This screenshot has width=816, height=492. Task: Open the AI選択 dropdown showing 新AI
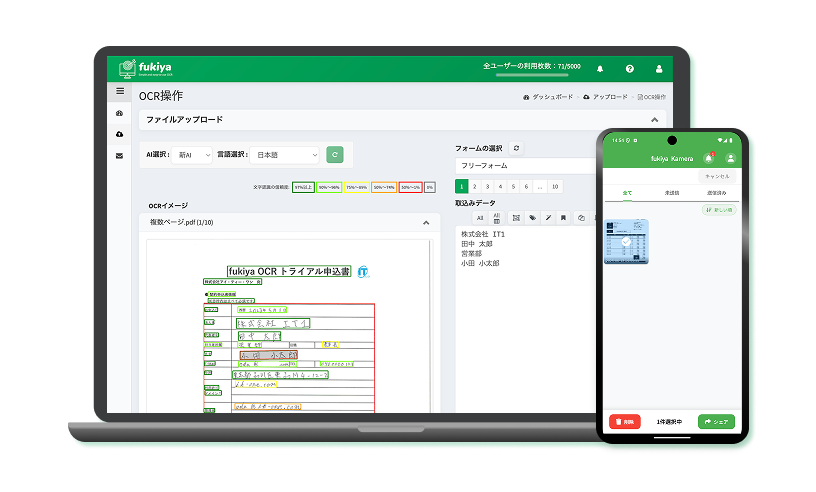pos(192,155)
